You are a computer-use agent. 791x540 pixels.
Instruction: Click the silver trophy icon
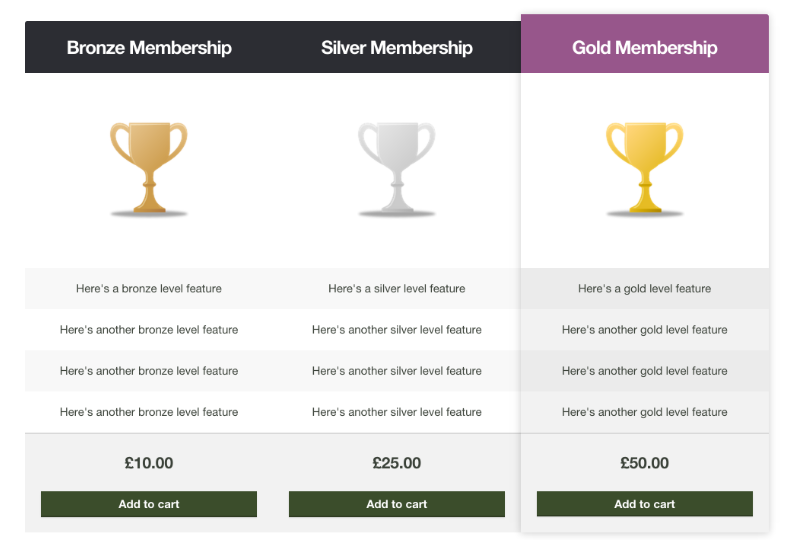(397, 167)
